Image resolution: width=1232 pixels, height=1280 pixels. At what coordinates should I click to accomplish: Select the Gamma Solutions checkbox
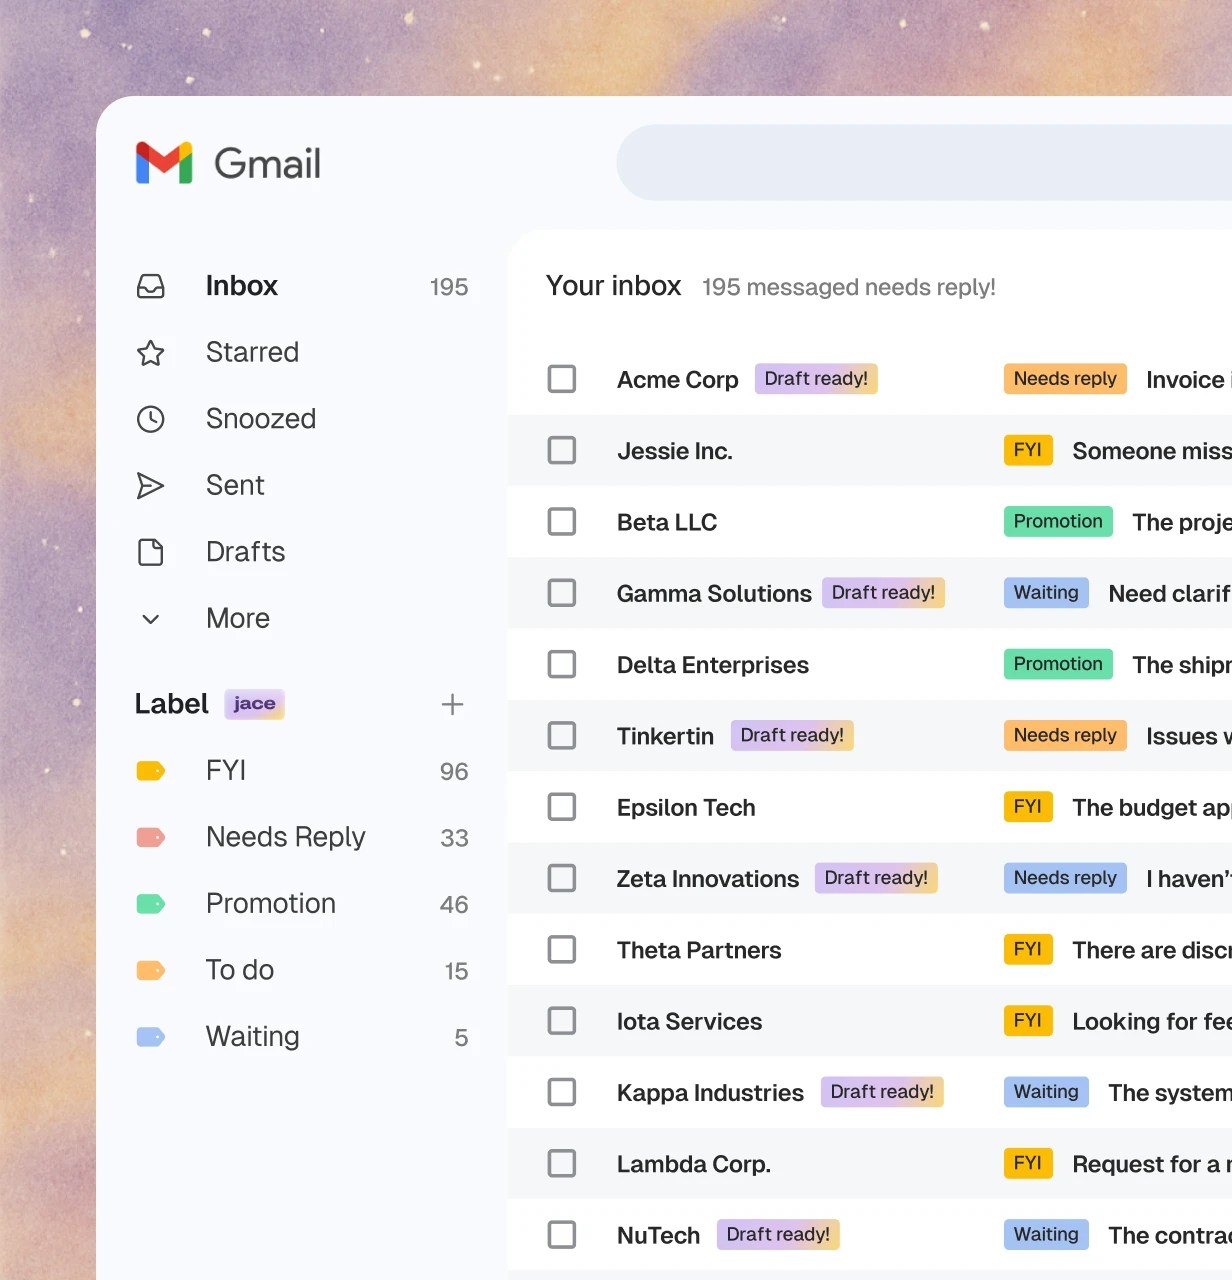point(562,593)
